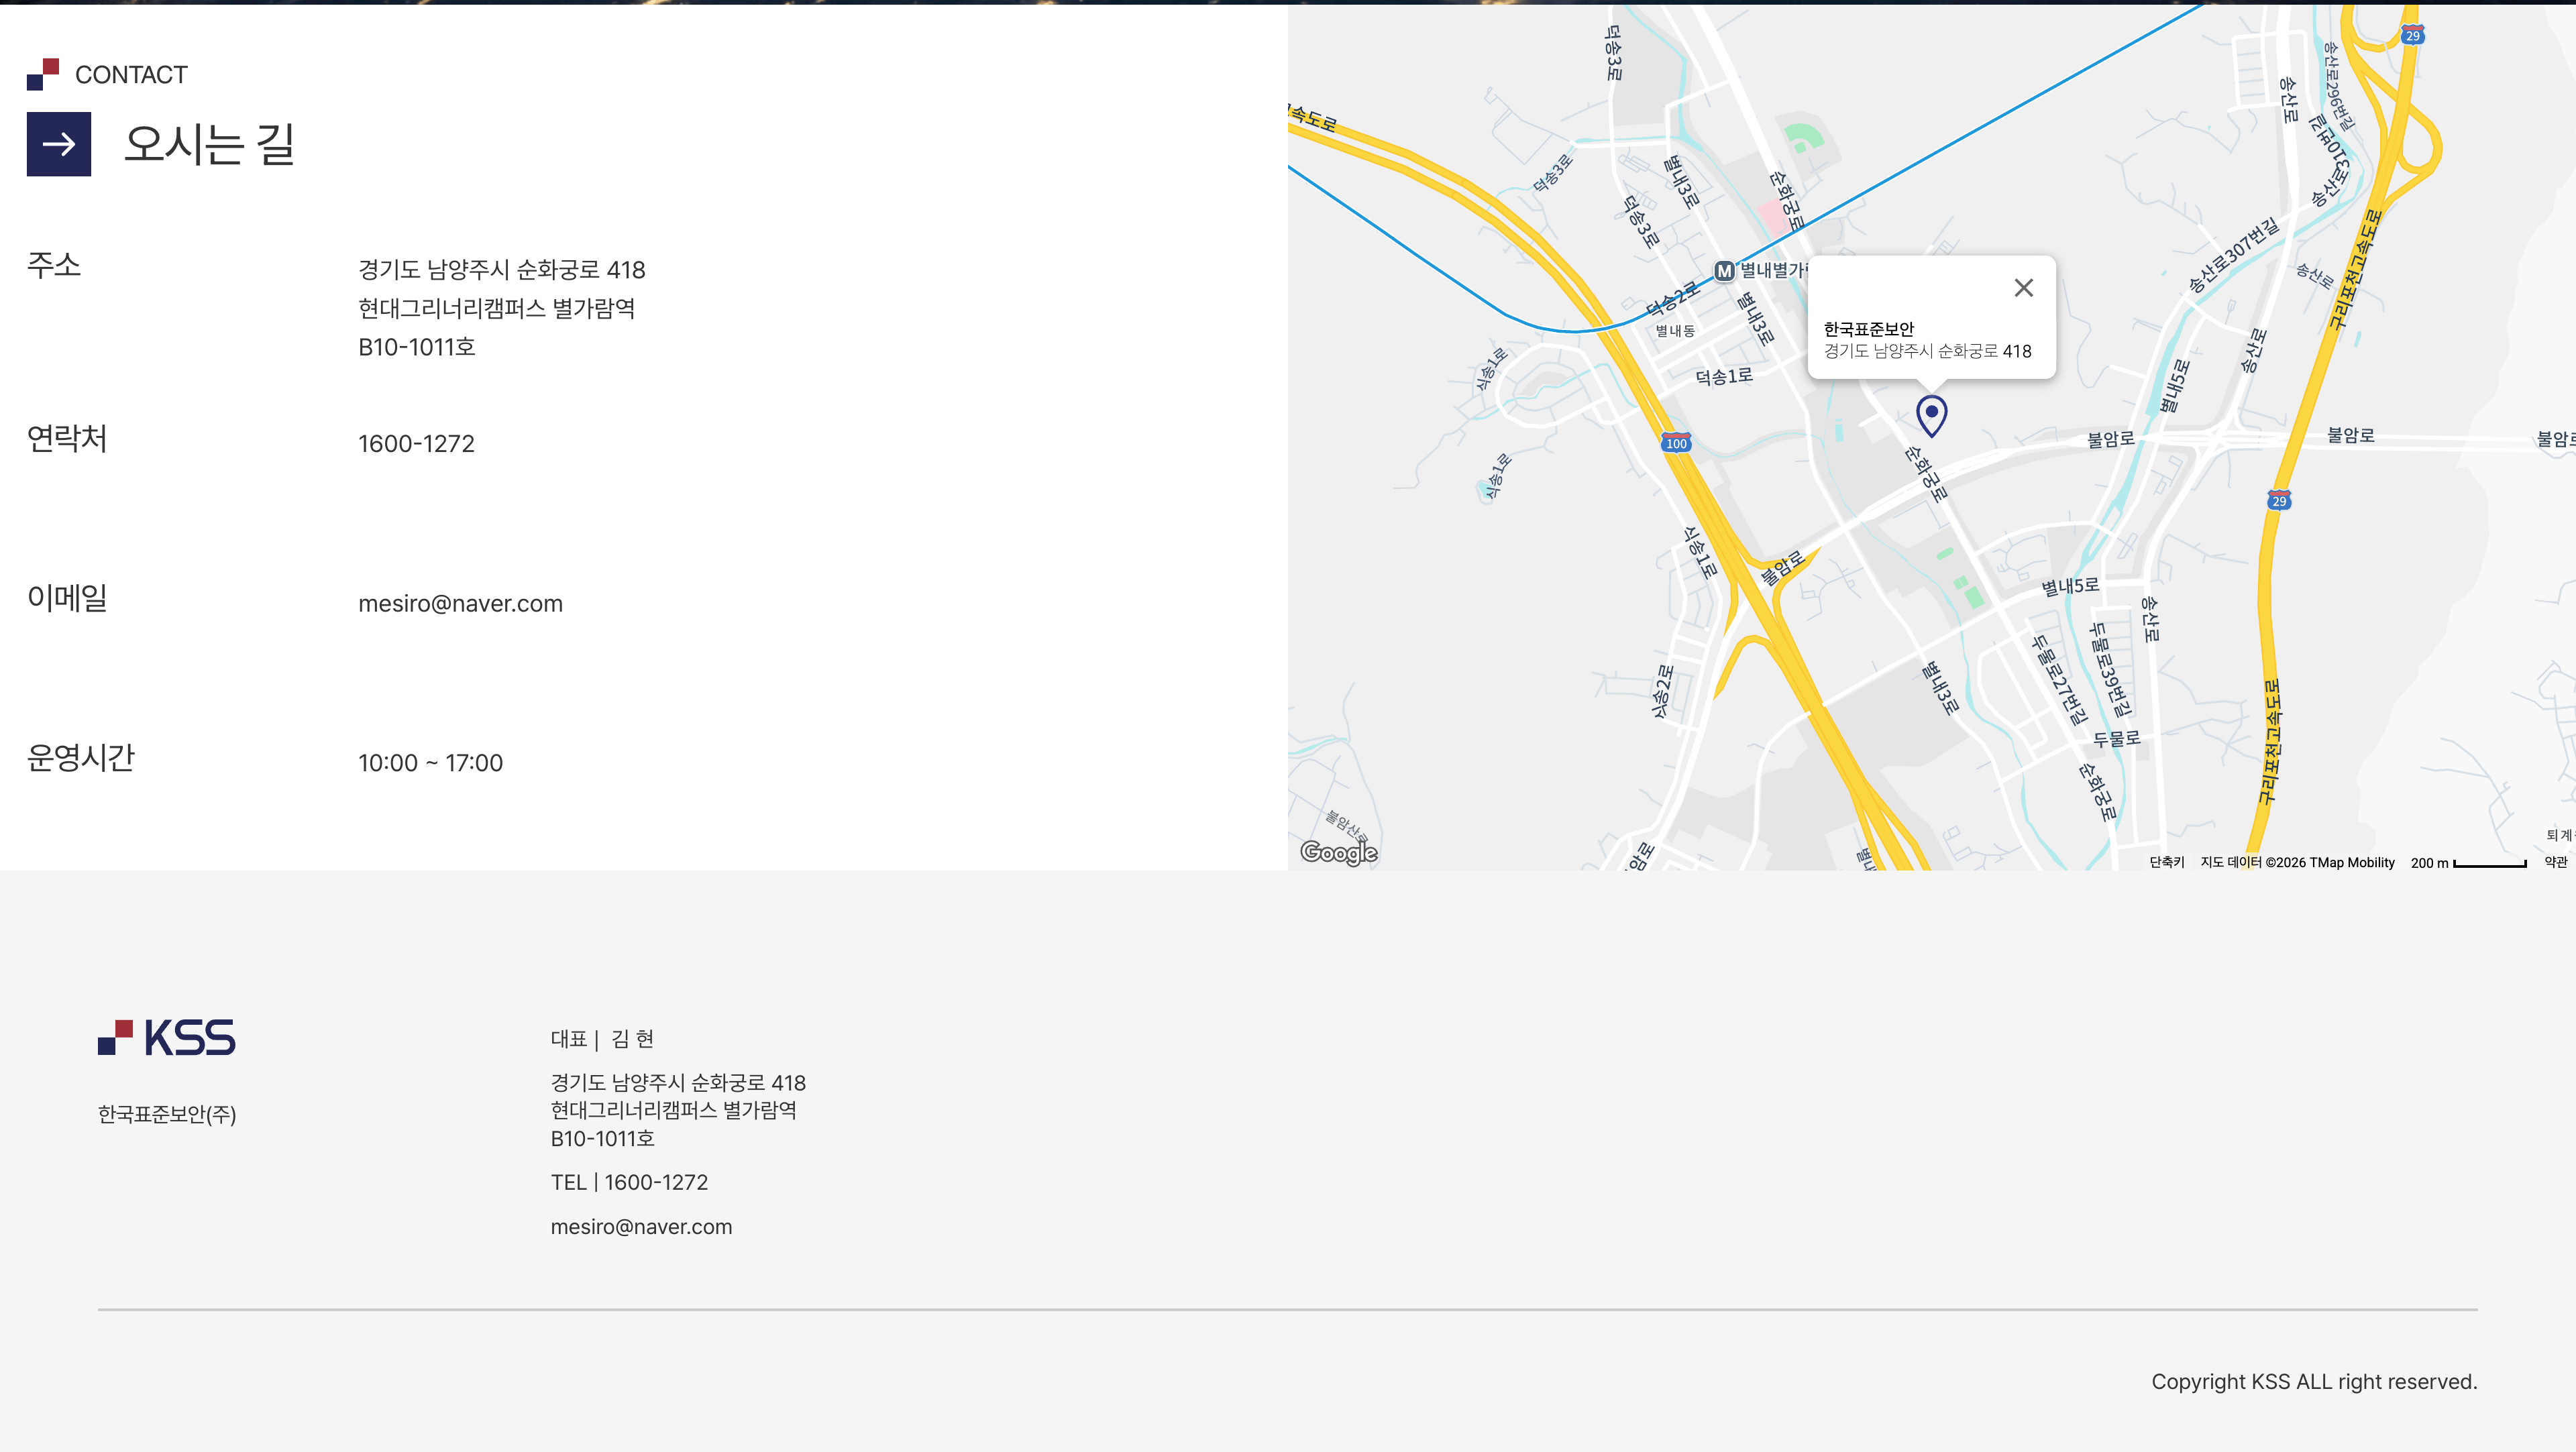This screenshot has height=1452, width=2576.
Task: Click the email mesiro@naver.com in contact section
Action: pyautogui.click(x=461, y=603)
